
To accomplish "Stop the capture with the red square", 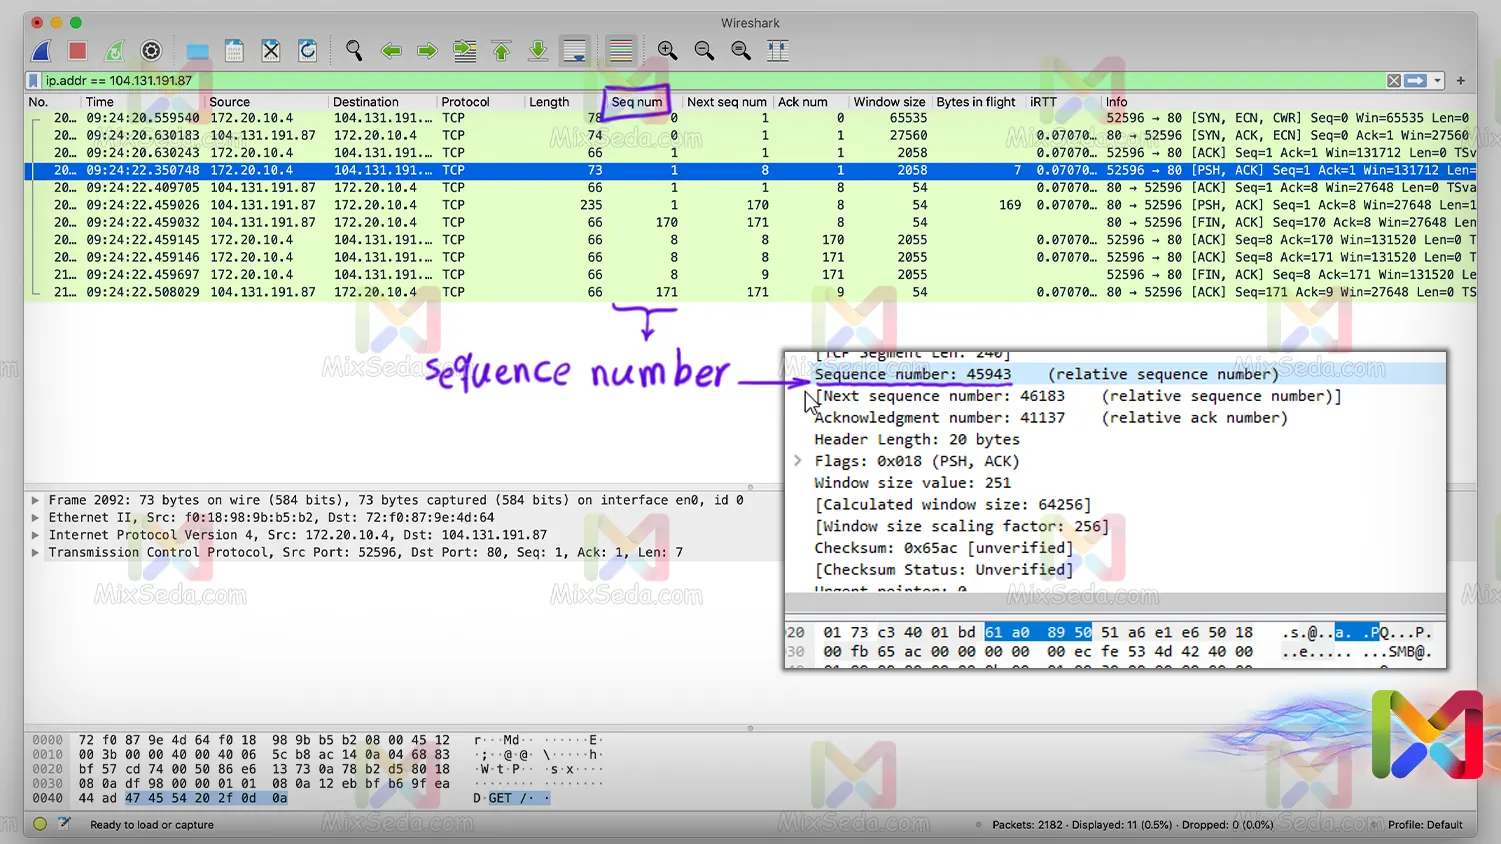I will [x=78, y=51].
